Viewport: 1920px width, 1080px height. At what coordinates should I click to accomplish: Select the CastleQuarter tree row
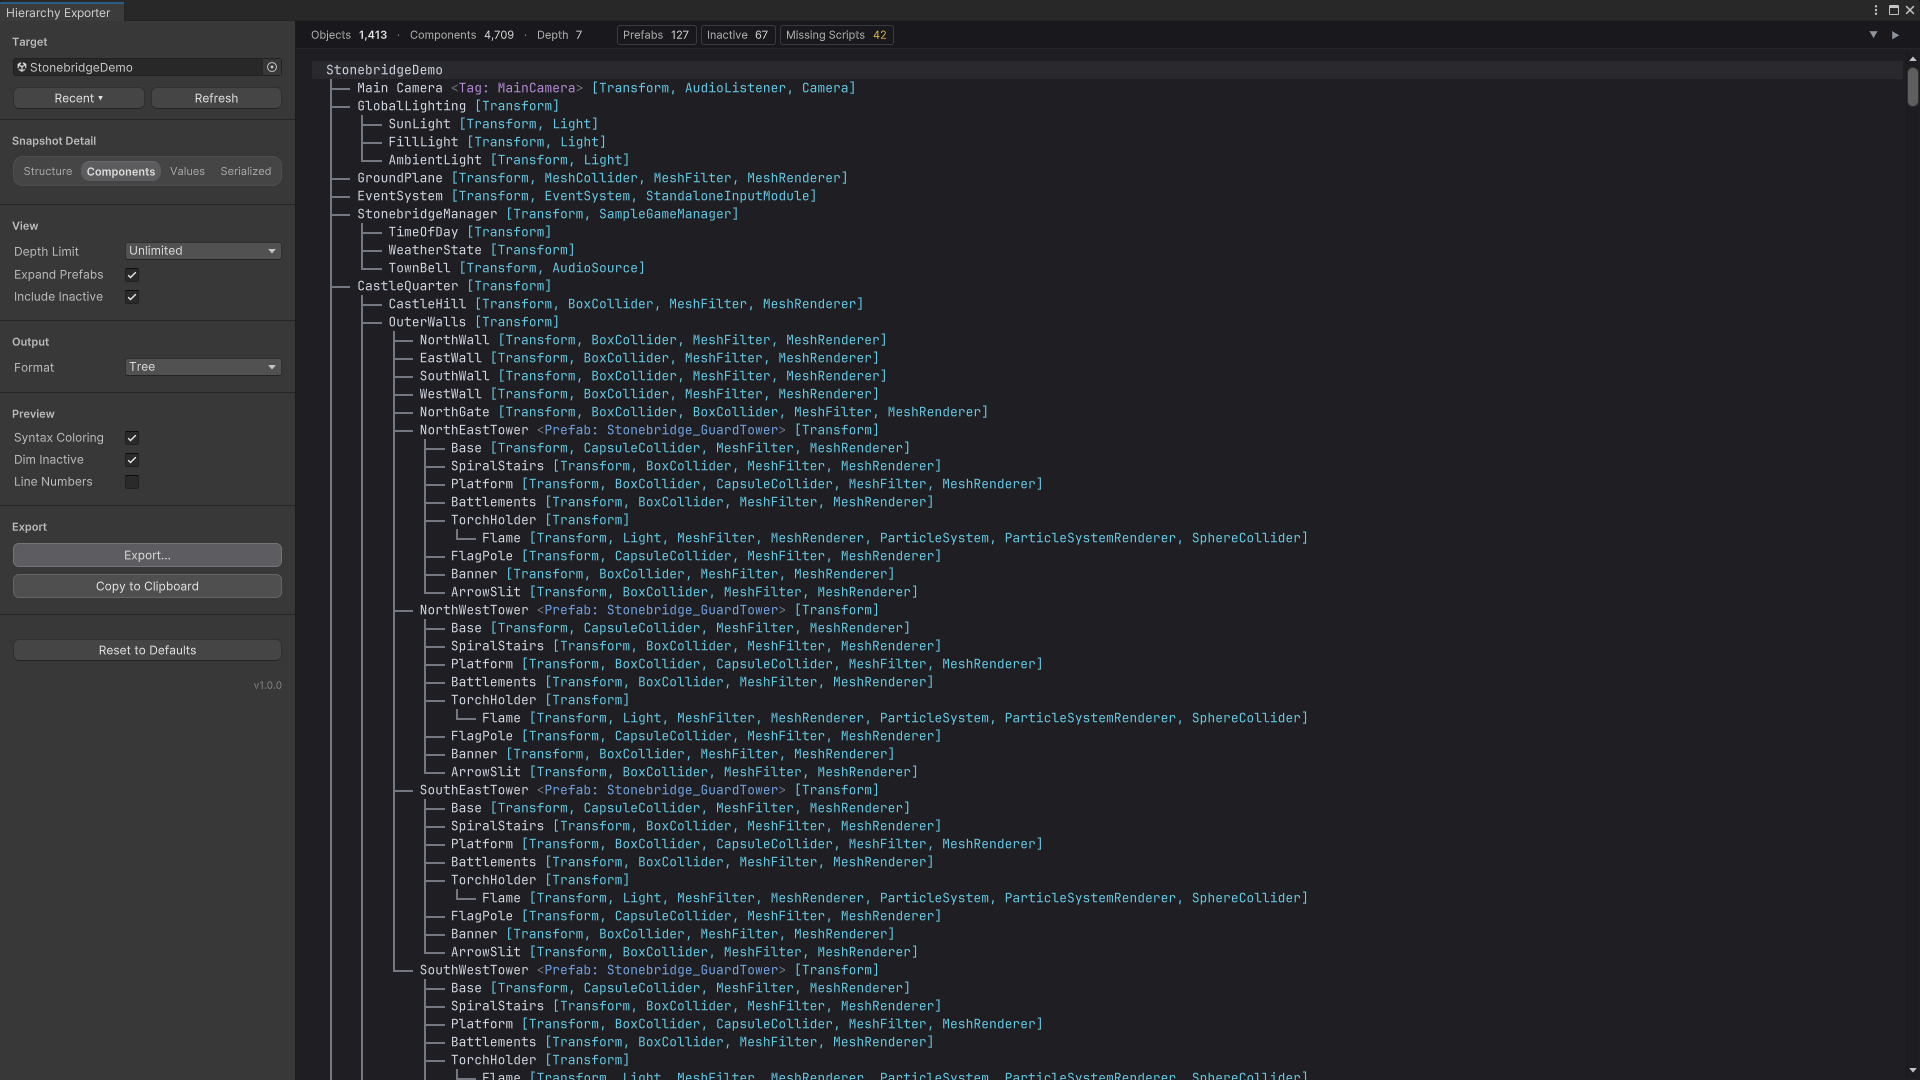tap(1107, 286)
